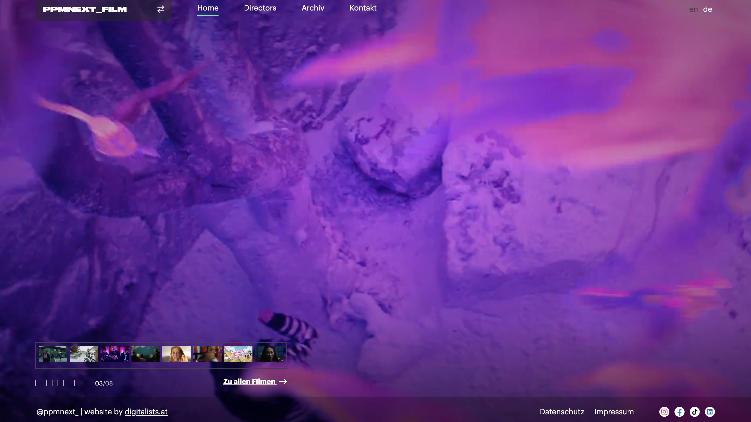Screen dimensions: 751x422
Task: Switch the language to German (de)
Action: (707, 10)
